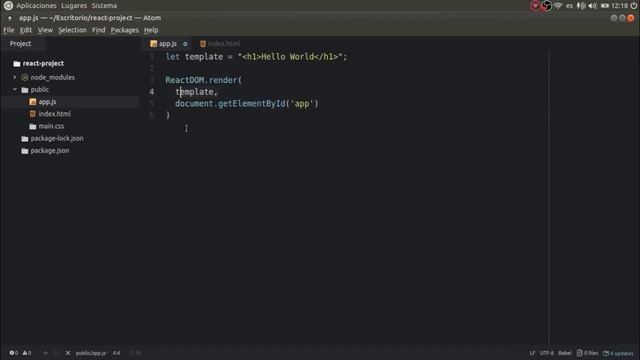Click the linter errors count icon
Image resolution: width=640 pixels, height=360 pixels.
(x=13, y=353)
